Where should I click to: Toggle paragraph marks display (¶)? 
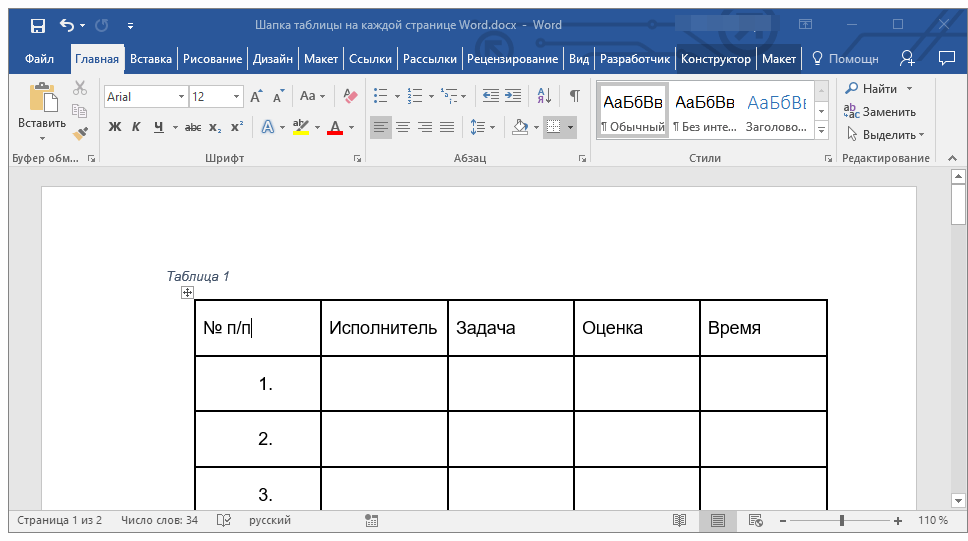tap(574, 97)
